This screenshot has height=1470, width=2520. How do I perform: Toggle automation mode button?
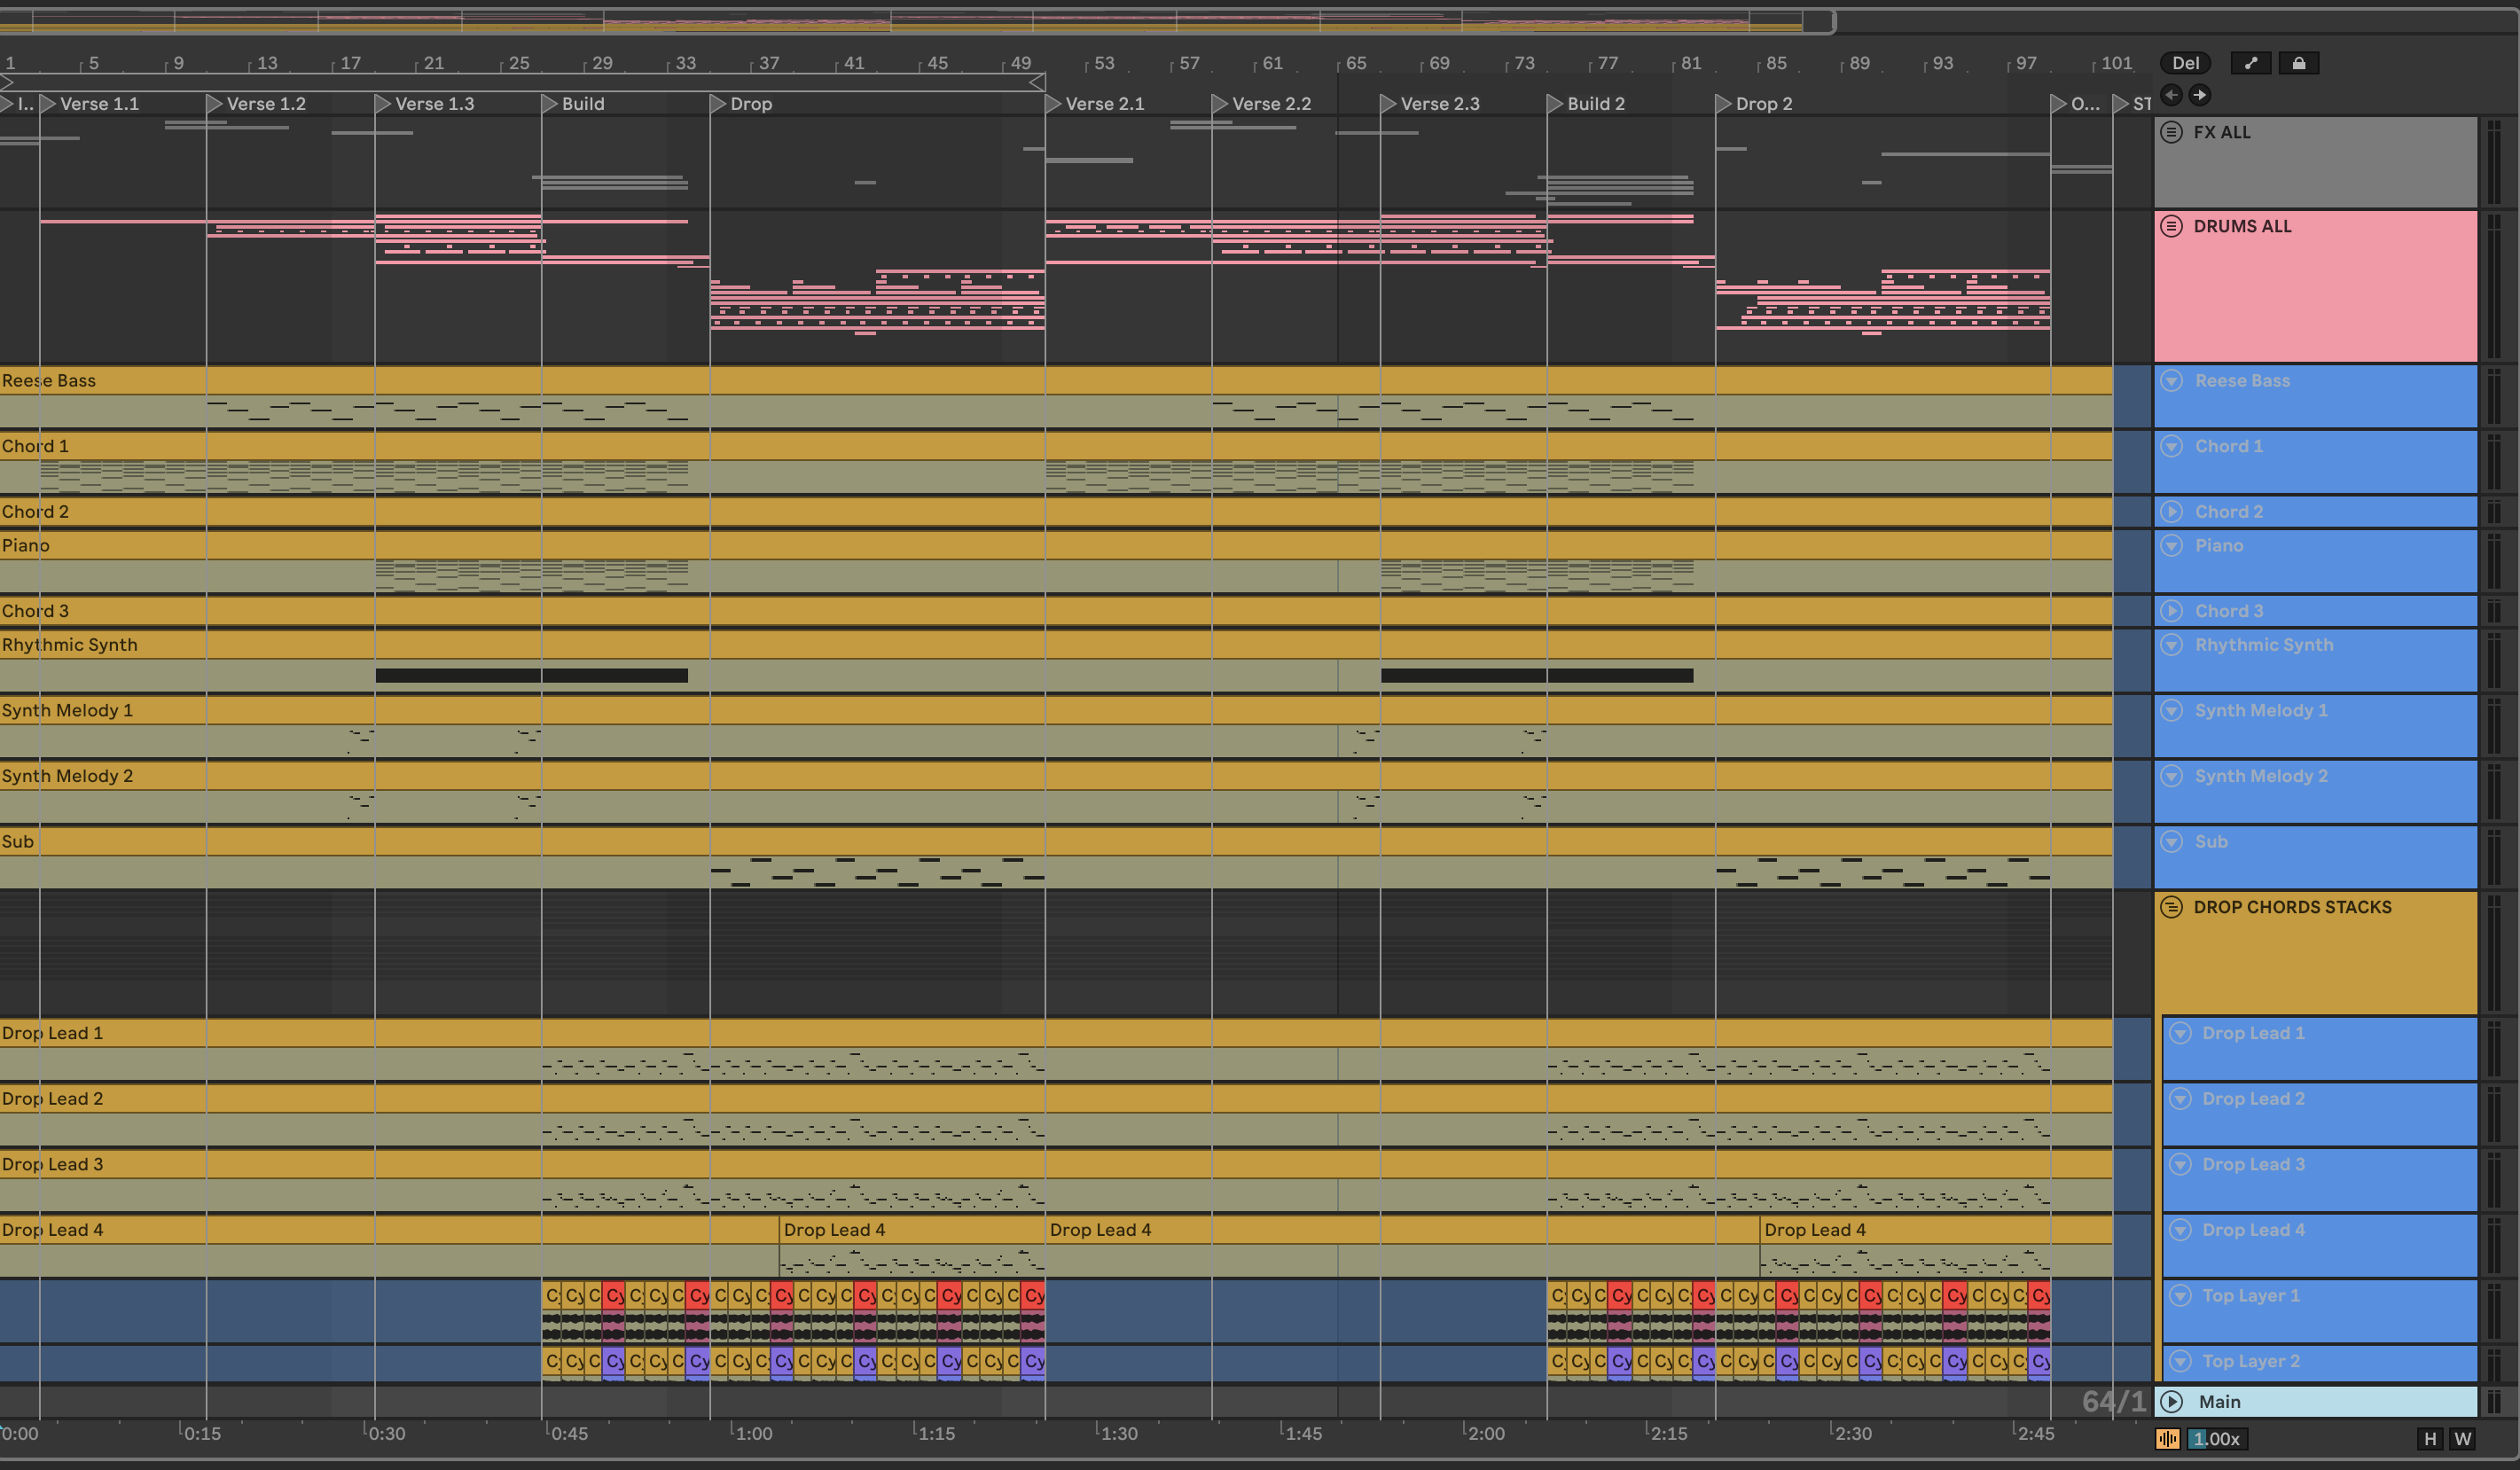[2250, 63]
